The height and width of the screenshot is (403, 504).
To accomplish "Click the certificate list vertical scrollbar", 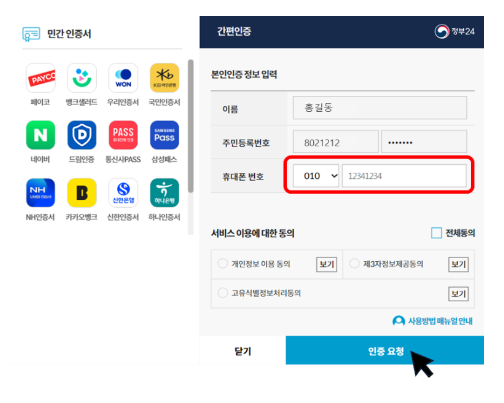I will [x=191, y=126].
